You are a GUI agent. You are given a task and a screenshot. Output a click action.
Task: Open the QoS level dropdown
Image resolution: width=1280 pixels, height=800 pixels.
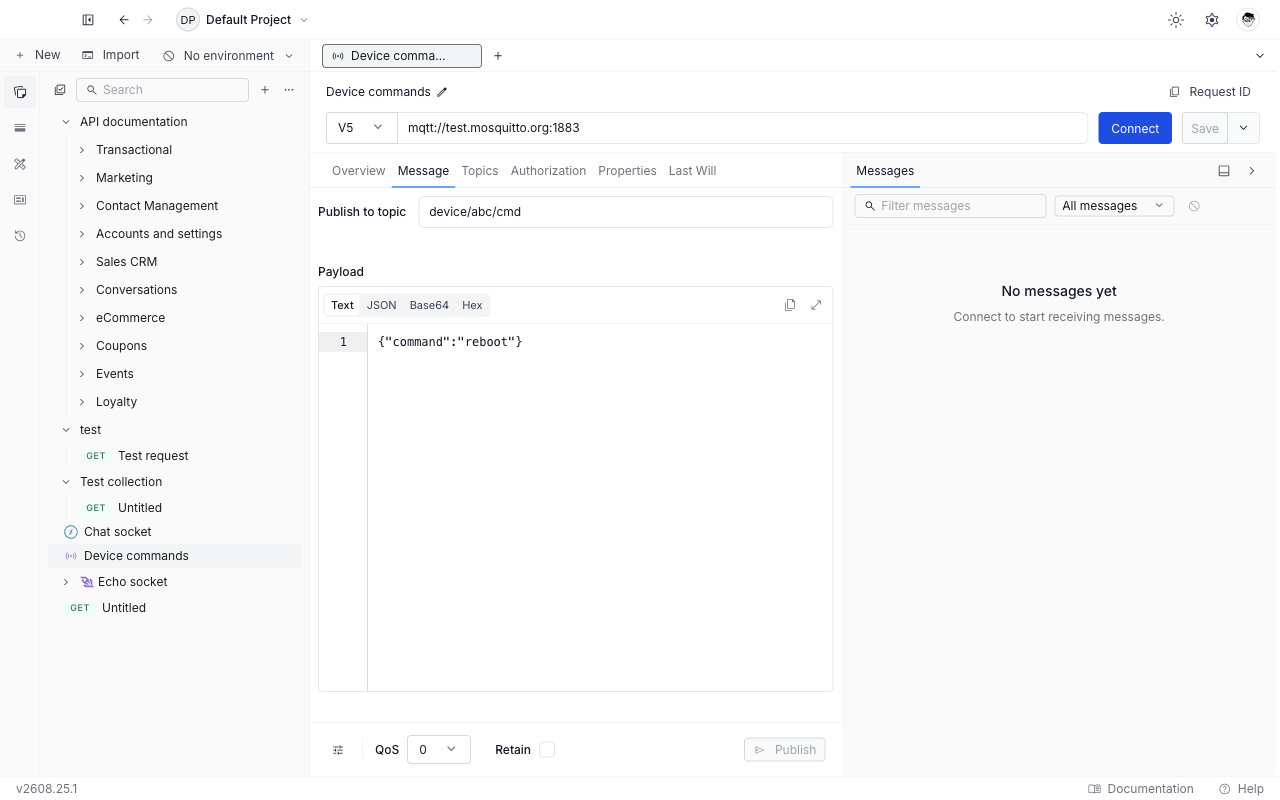439,750
